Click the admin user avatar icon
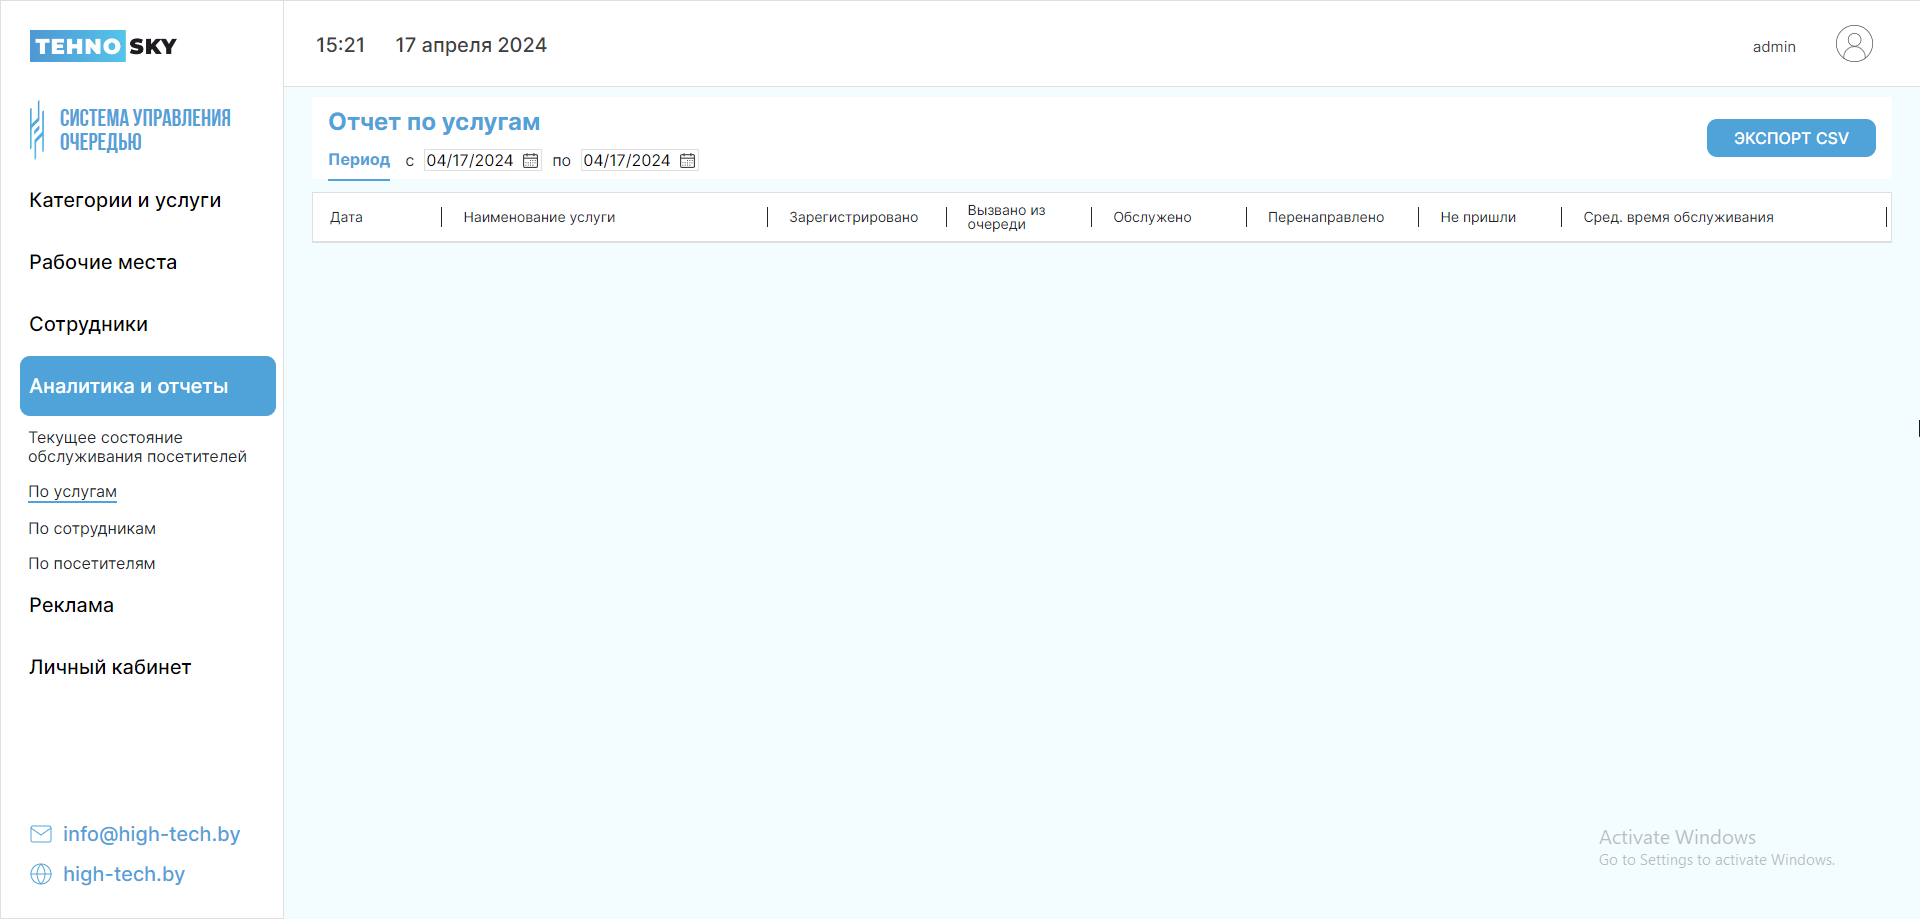The height and width of the screenshot is (919, 1920). 1853,45
